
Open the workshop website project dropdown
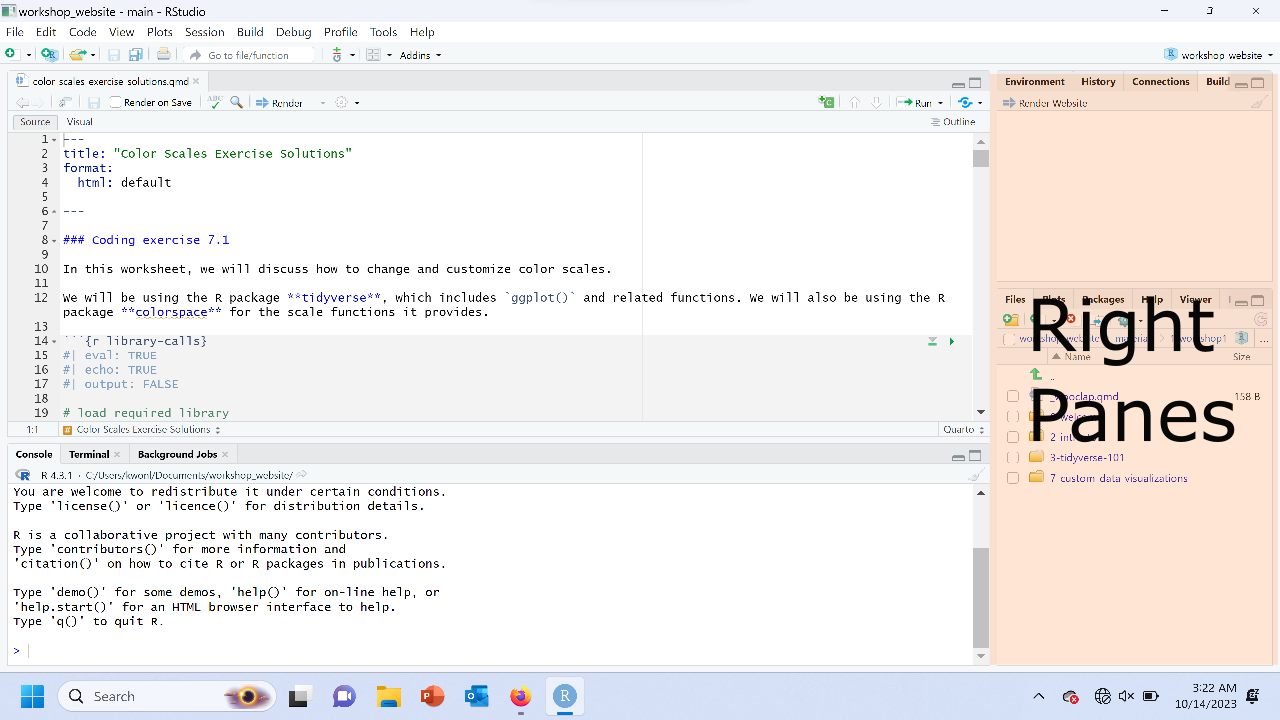click(1219, 55)
